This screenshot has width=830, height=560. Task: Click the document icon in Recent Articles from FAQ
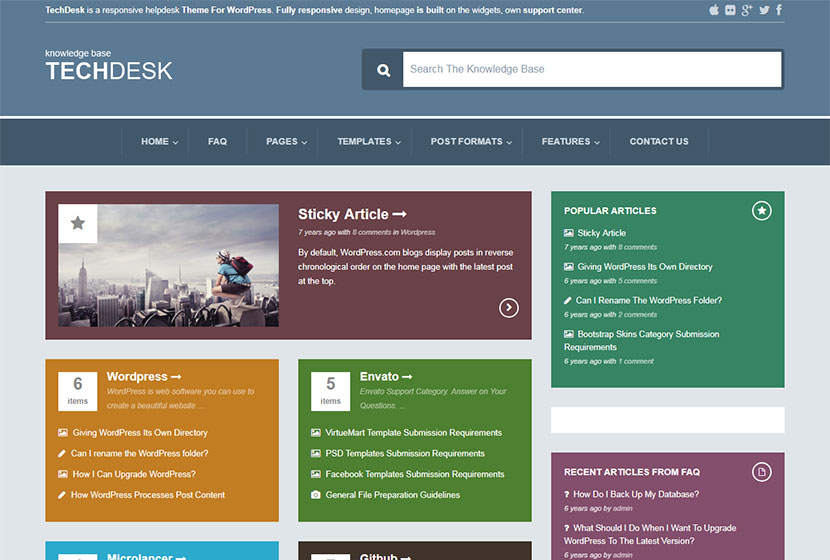point(762,472)
